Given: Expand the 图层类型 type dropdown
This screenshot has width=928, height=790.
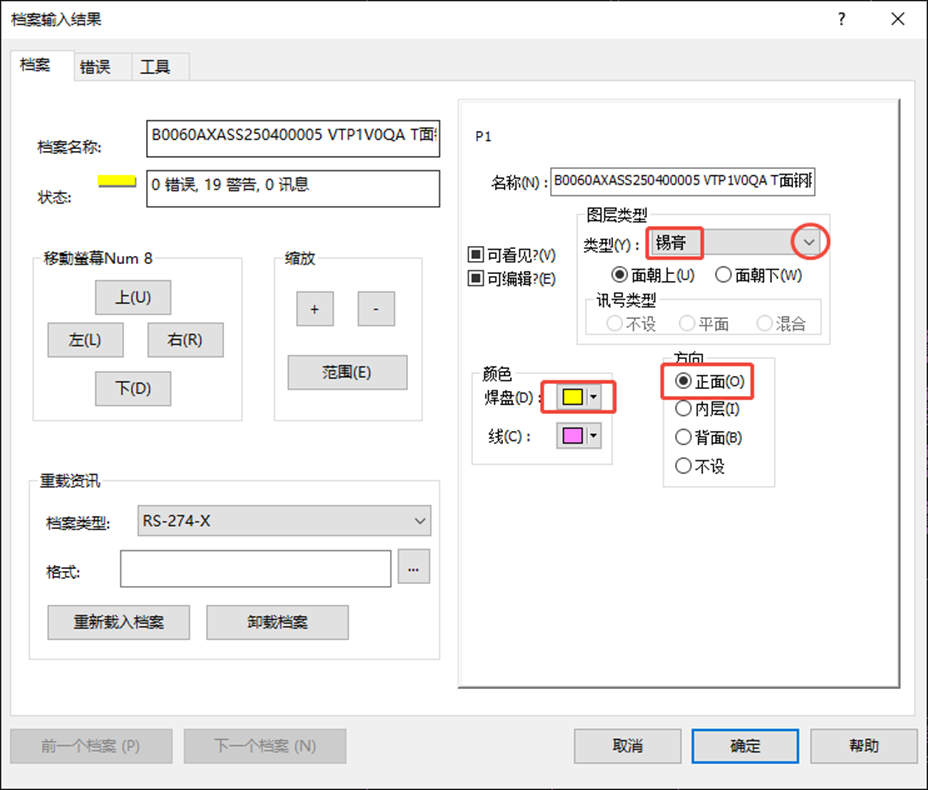Looking at the screenshot, I should pyautogui.click(x=810, y=242).
